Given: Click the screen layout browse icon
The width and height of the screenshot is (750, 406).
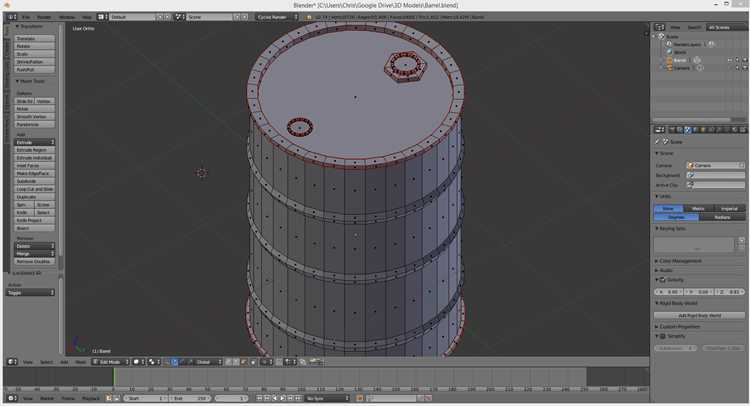Looking at the screenshot, I should 101,17.
